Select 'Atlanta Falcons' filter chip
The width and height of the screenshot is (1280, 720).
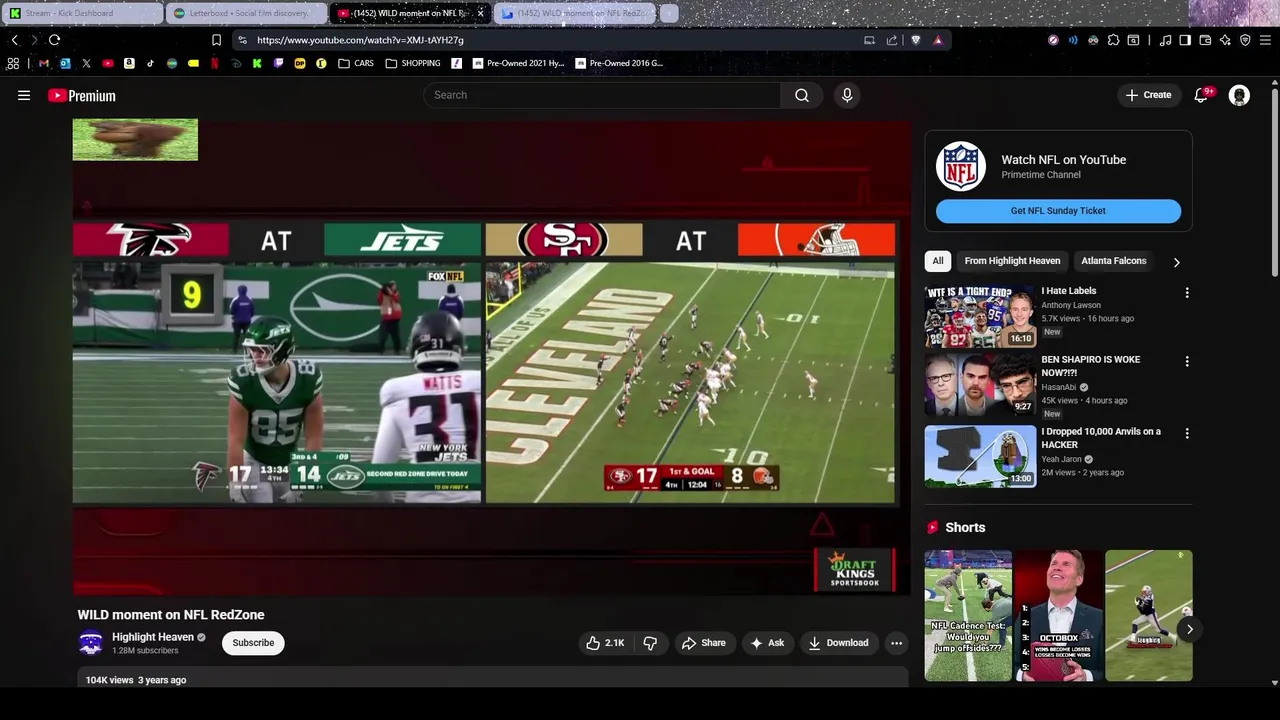(x=1113, y=261)
